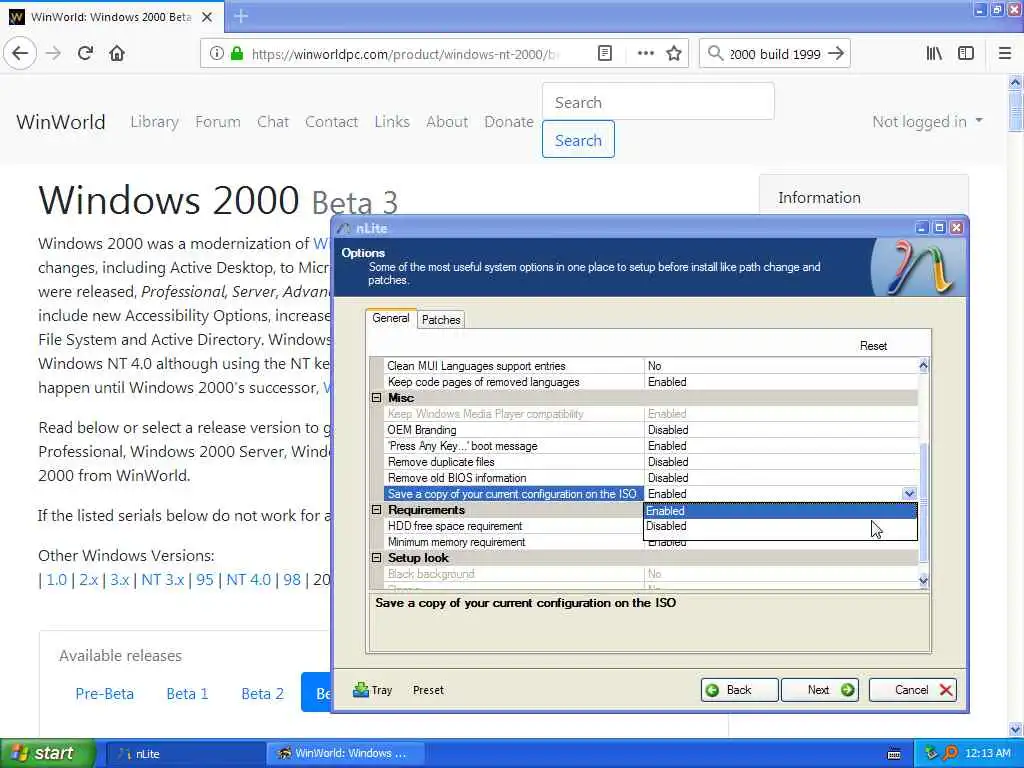Open the Firefox library icon
The height and width of the screenshot is (768, 1024).
[934, 54]
